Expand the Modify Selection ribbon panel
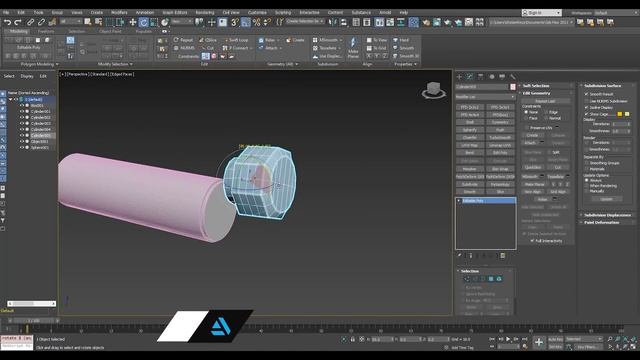 (x=115, y=64)
